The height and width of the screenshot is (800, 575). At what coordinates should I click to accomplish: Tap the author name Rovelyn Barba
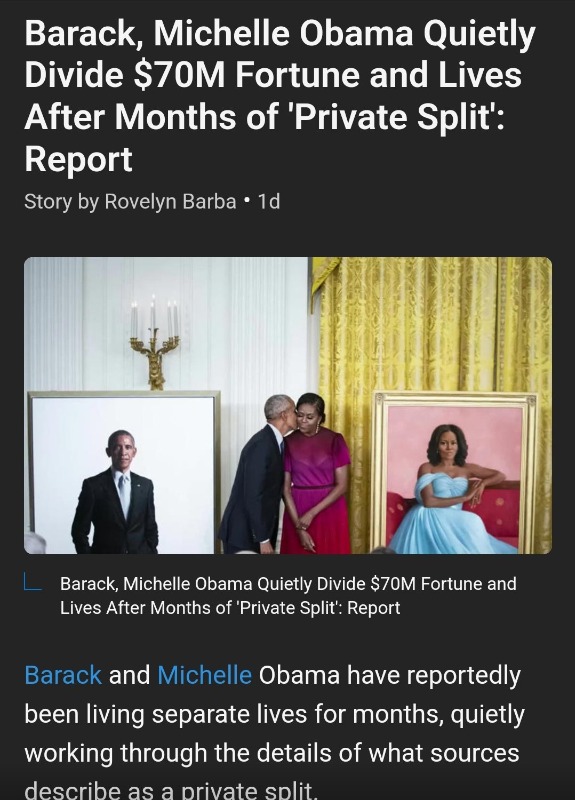click(170, 202)
